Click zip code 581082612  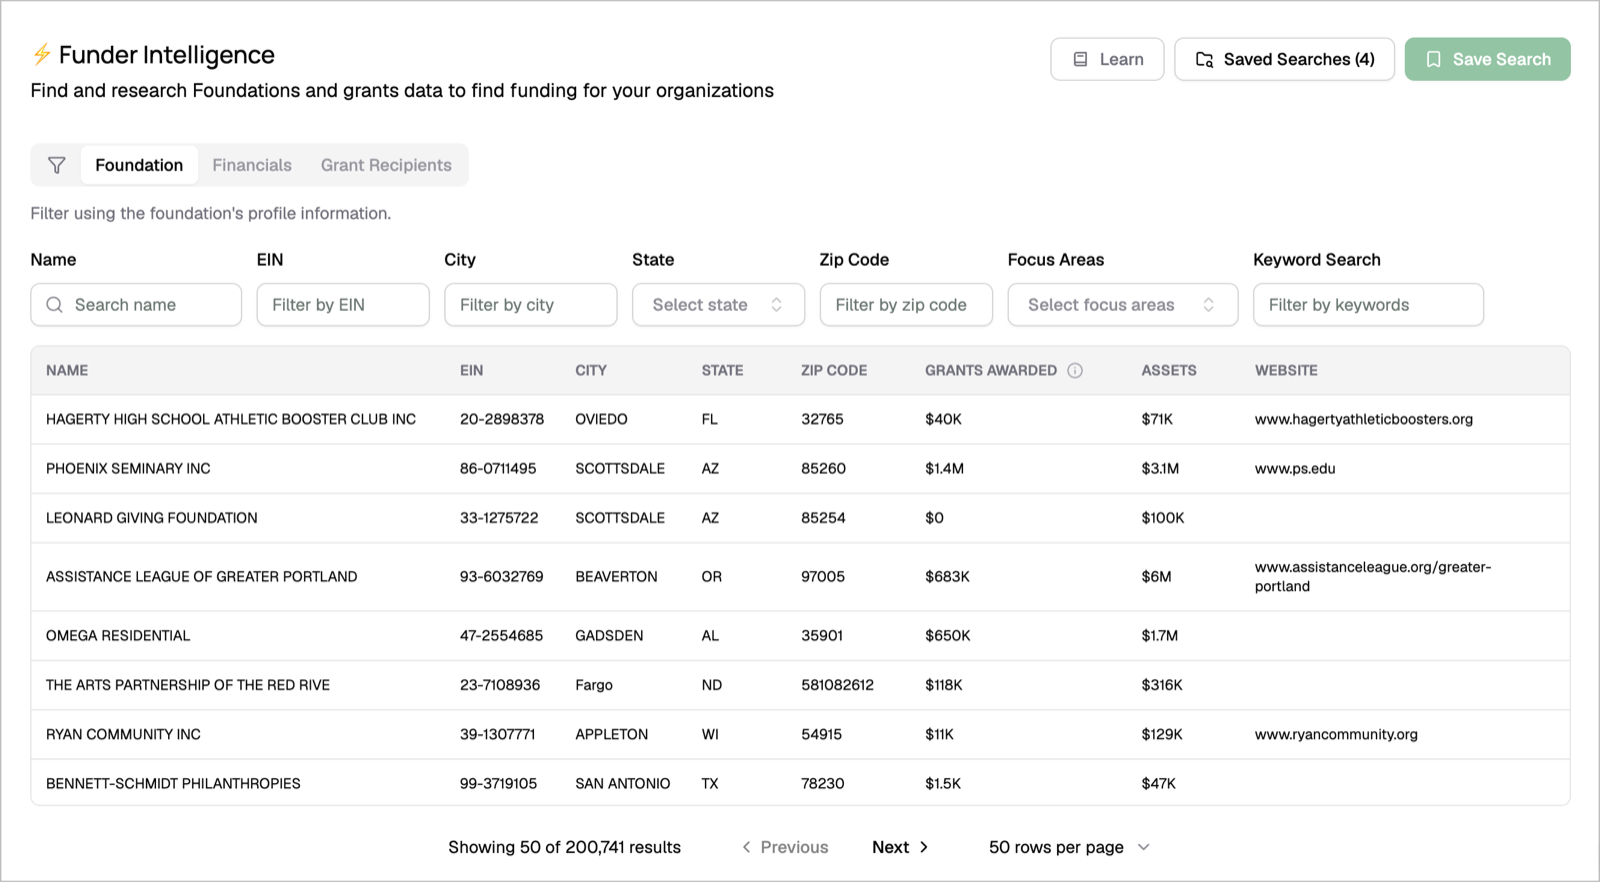837,685
